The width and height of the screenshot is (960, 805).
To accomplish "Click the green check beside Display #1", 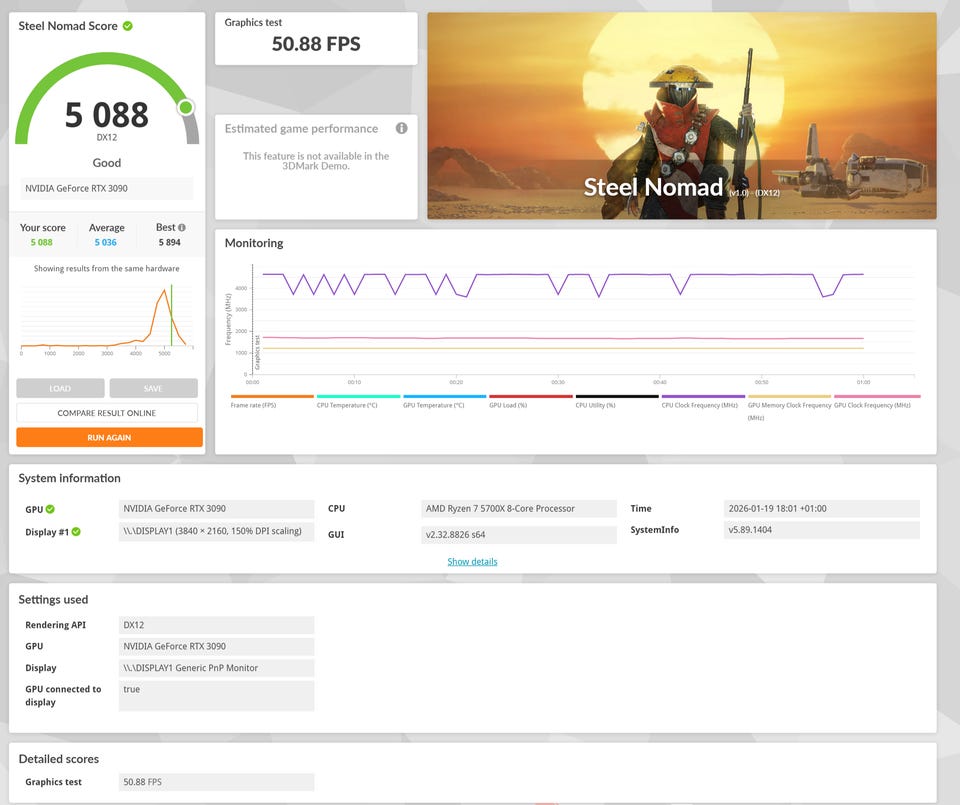I will click(75, 532).
